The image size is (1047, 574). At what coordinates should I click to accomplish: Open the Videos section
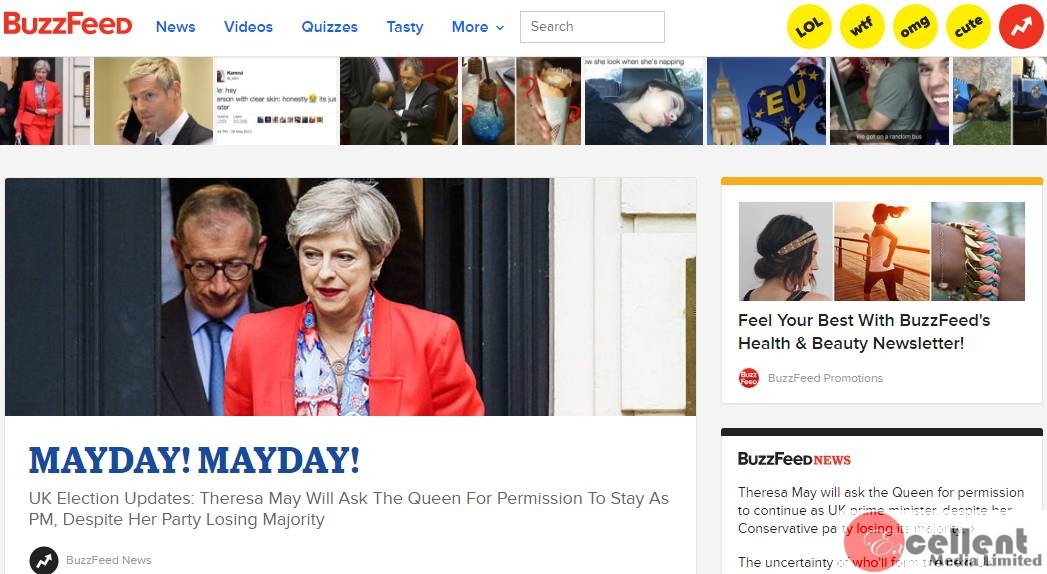[248, 27]
